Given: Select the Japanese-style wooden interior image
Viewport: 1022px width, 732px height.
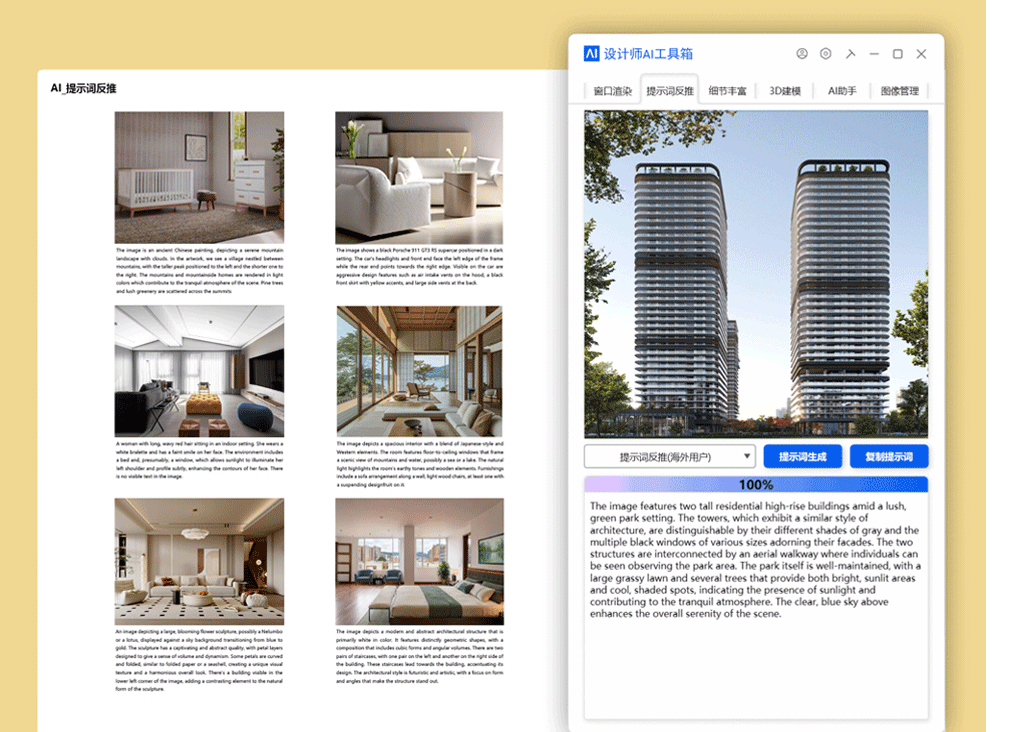Looking at the screenshot, I should (x=419, y=371).
